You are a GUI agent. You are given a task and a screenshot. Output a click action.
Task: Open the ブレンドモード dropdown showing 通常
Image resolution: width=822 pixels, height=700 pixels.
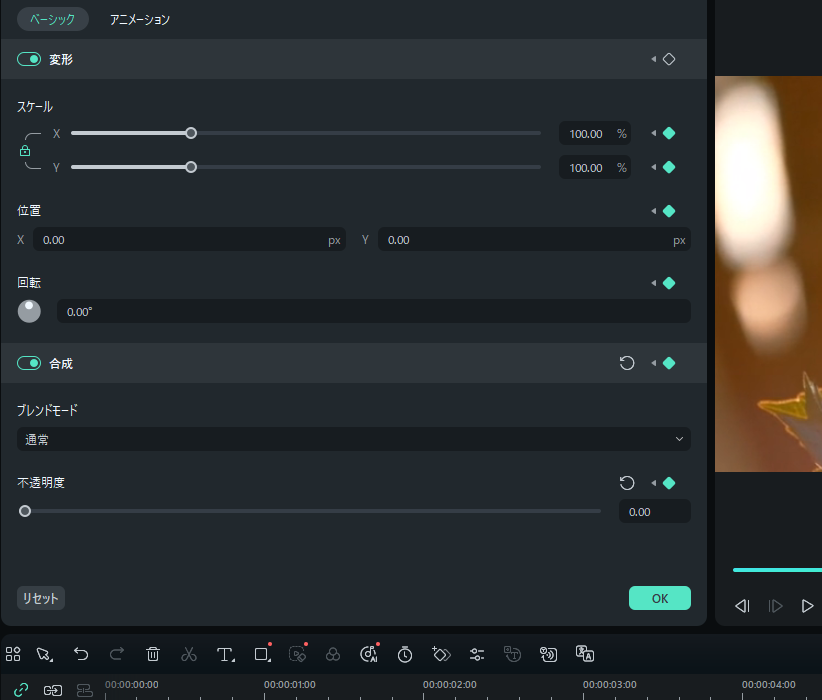353,439
